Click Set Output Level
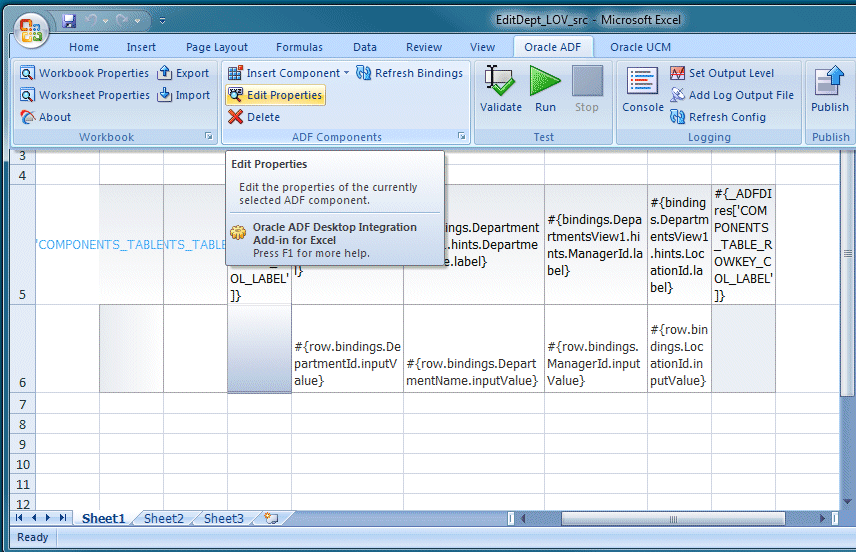This screenshot has width=856, height=552. tap(722, 73)
